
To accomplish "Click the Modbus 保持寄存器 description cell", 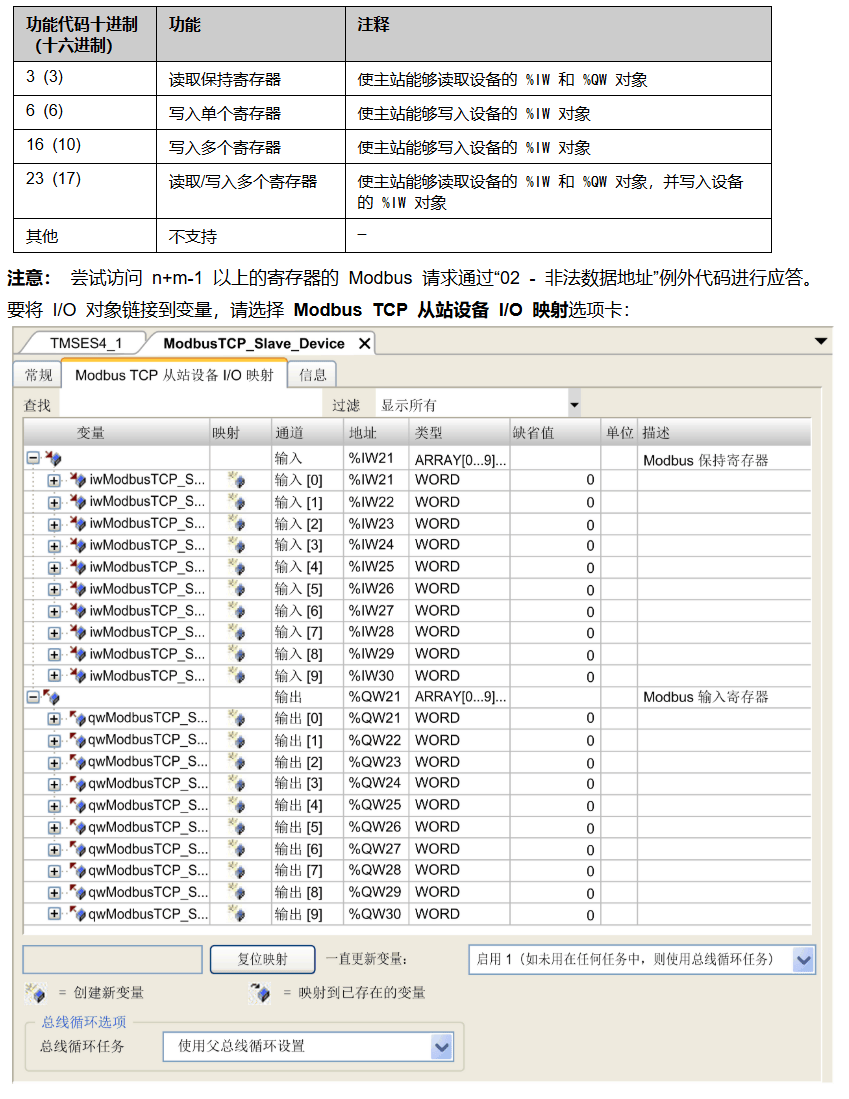I will click(x=724, y=460).
